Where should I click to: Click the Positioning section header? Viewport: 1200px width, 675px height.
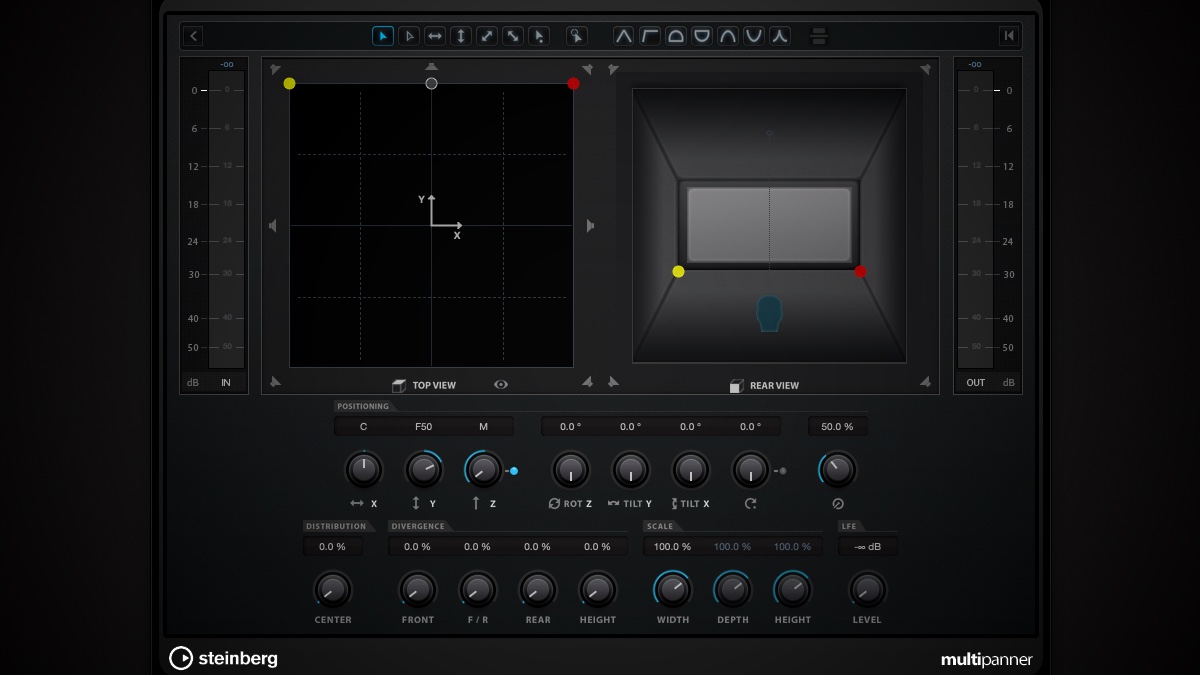tap(363, 406)
